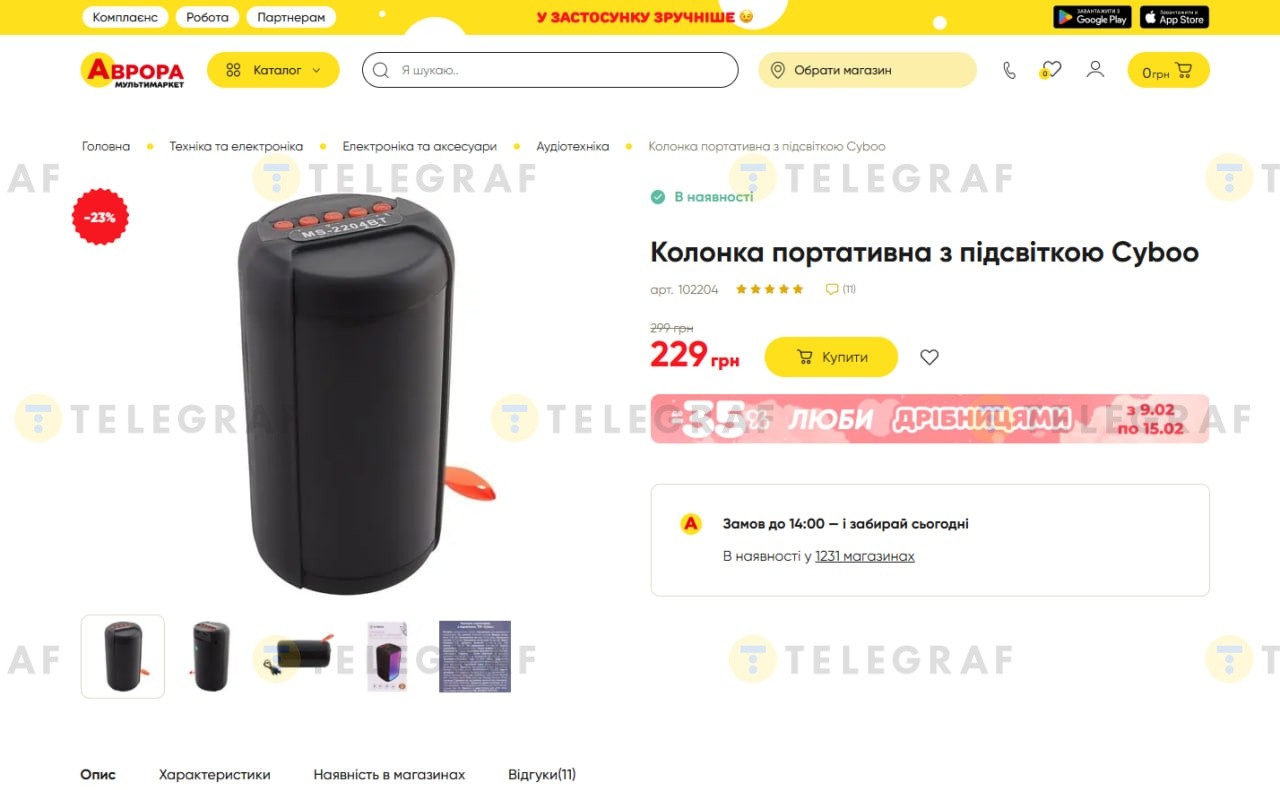Open the user account profile icon
The image size is (1280, 790).
point(1095,69)
